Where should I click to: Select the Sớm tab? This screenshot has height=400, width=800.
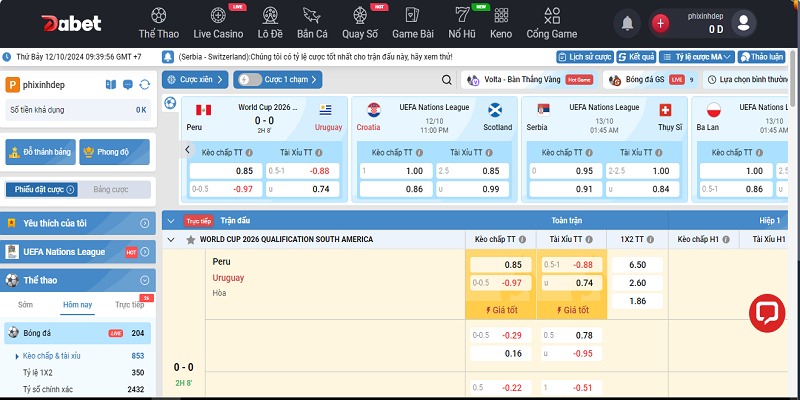(25, 305)
